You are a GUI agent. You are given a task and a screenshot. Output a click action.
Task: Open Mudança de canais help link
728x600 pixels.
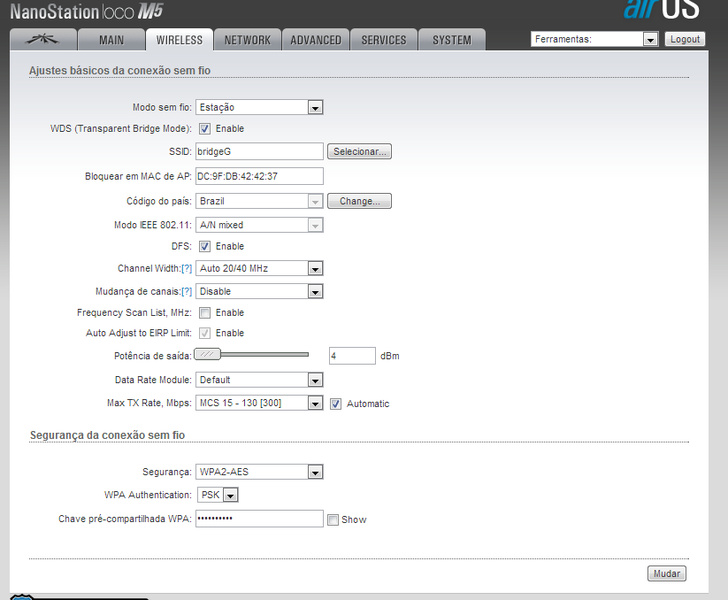187,292
